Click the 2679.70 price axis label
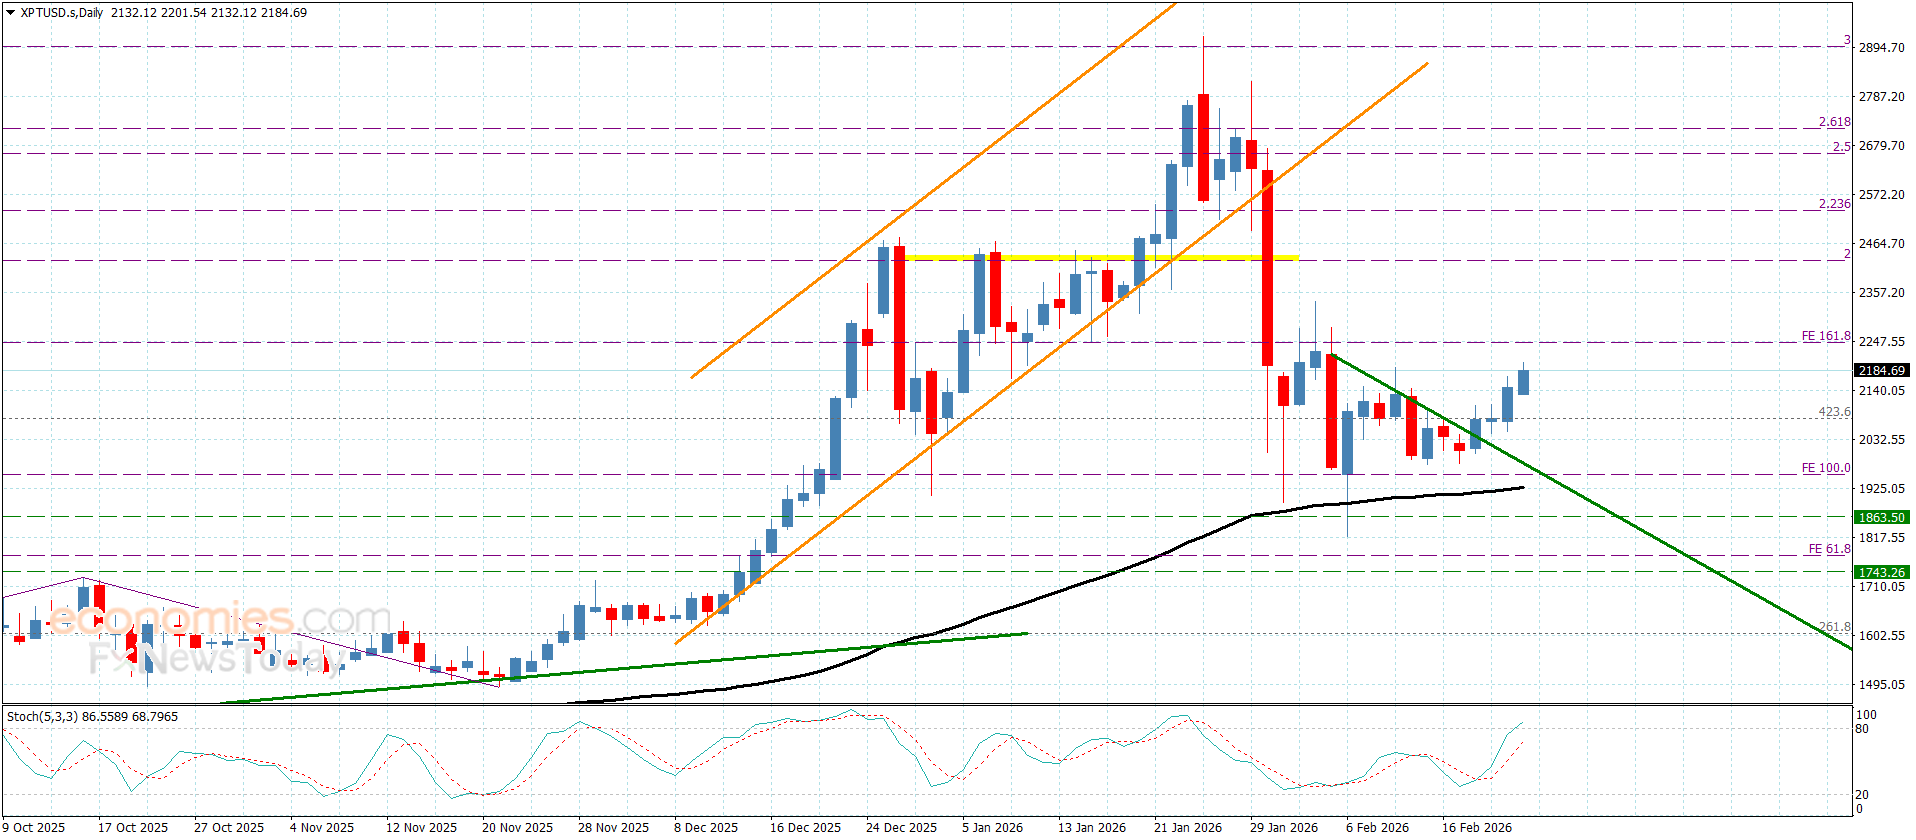 coord(1881,145)
